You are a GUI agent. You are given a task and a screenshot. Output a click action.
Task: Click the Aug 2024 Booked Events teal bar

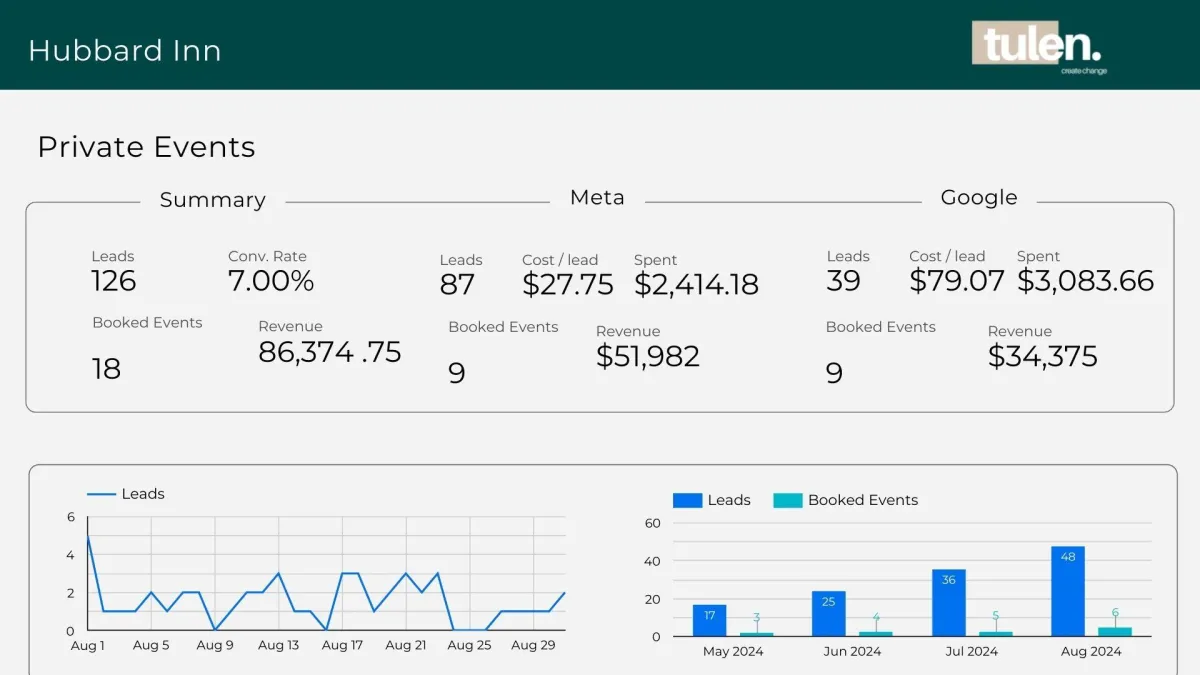pyautogui.click(x=1115, y=631)
